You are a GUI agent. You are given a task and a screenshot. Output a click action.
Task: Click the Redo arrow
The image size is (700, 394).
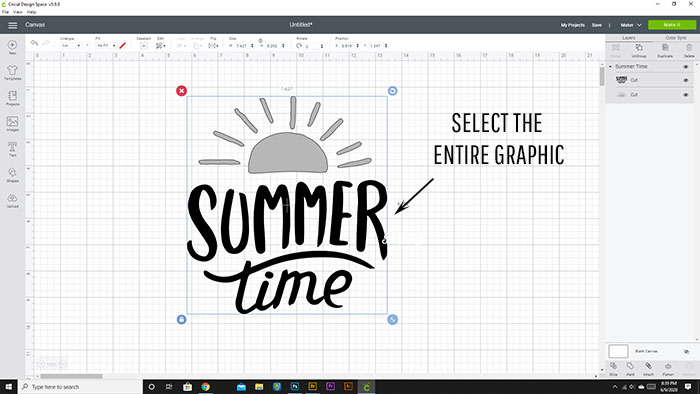46,43
